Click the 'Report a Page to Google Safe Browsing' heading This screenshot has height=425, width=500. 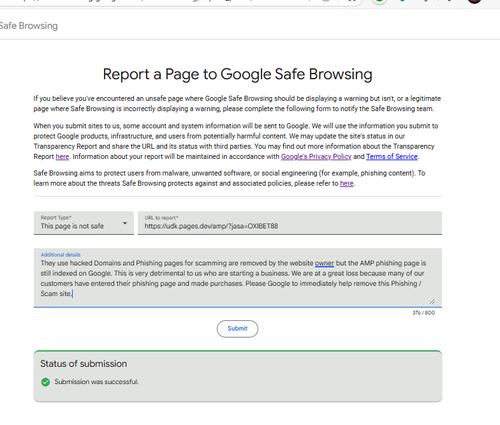tap(237, 74)
